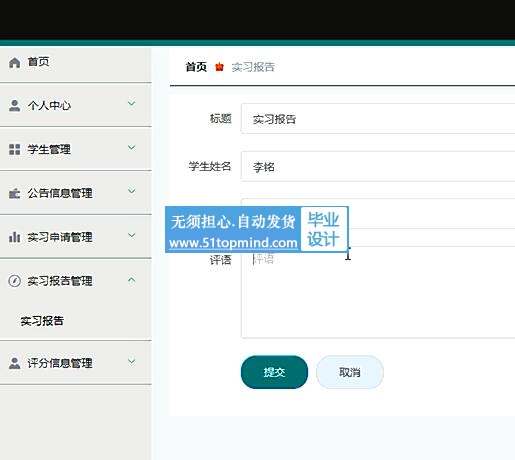The height and width of the screenshot is (460, 515).
Task: Open the 评分信息管理 menu
Action: 76,363
